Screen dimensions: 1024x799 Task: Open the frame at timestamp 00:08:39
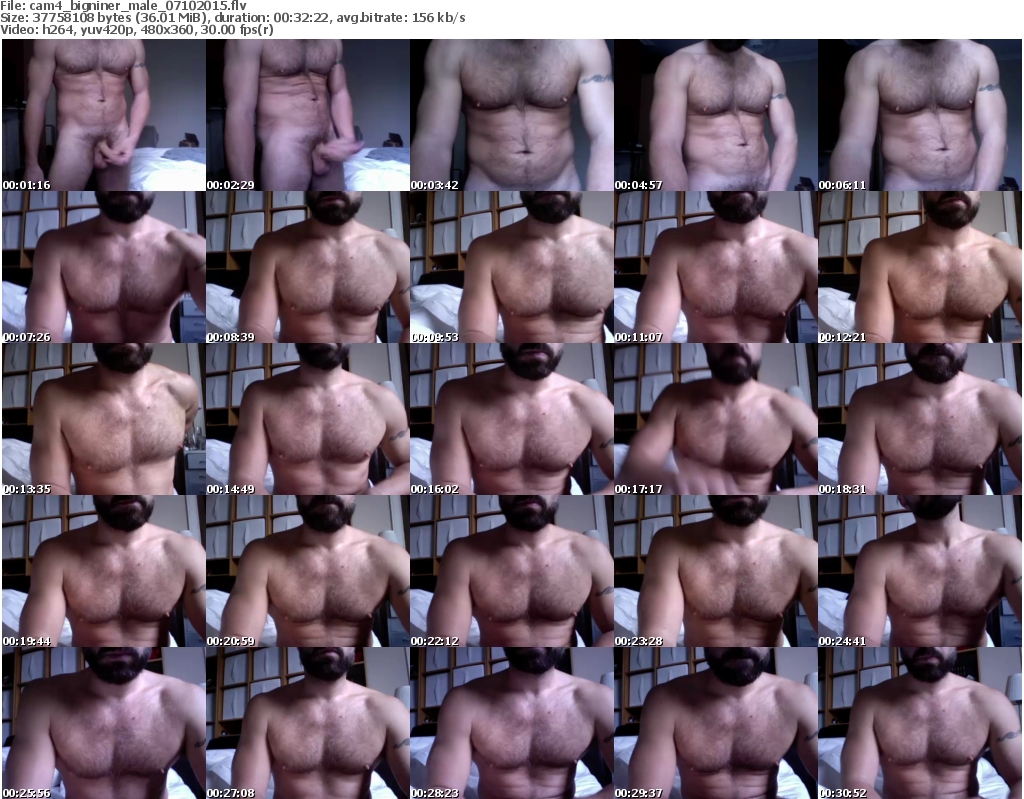click(x=308, y=267)
